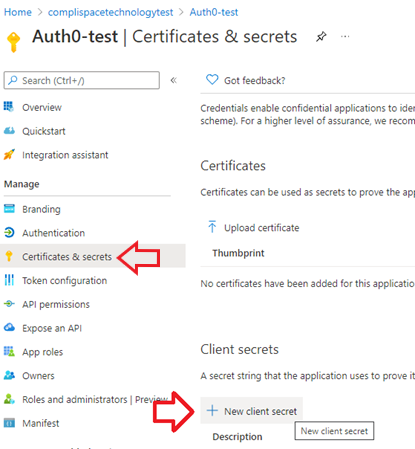
Task: Click the Overview grid icon in sidebar
Action: [x=9, y=107]
